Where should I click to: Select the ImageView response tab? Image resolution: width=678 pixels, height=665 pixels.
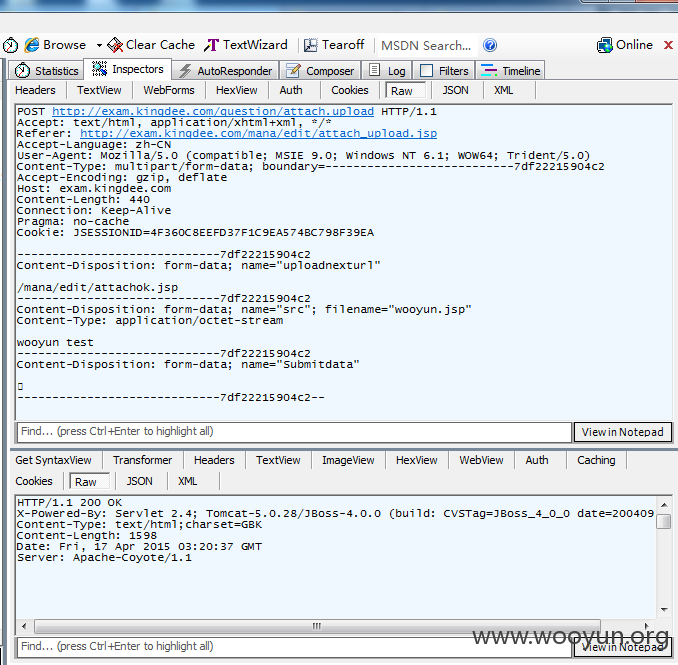(x=348, y=460)
